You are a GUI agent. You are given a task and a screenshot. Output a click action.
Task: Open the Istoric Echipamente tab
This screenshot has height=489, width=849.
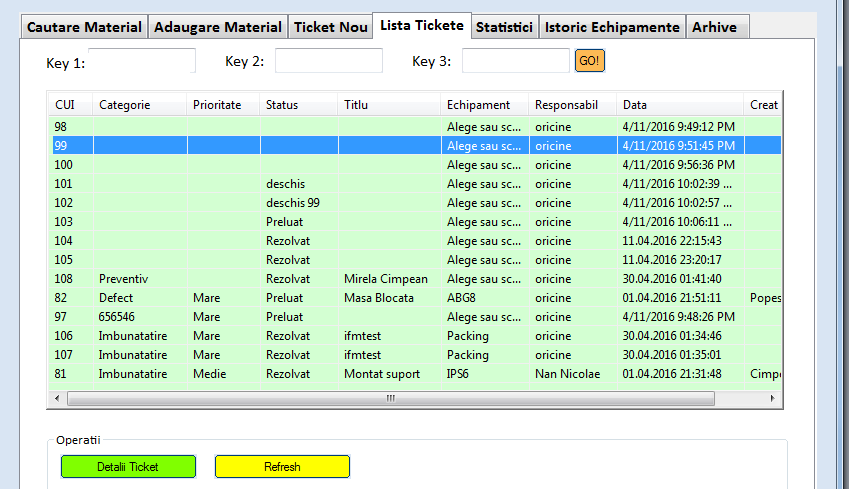click(x=612, y=27)
